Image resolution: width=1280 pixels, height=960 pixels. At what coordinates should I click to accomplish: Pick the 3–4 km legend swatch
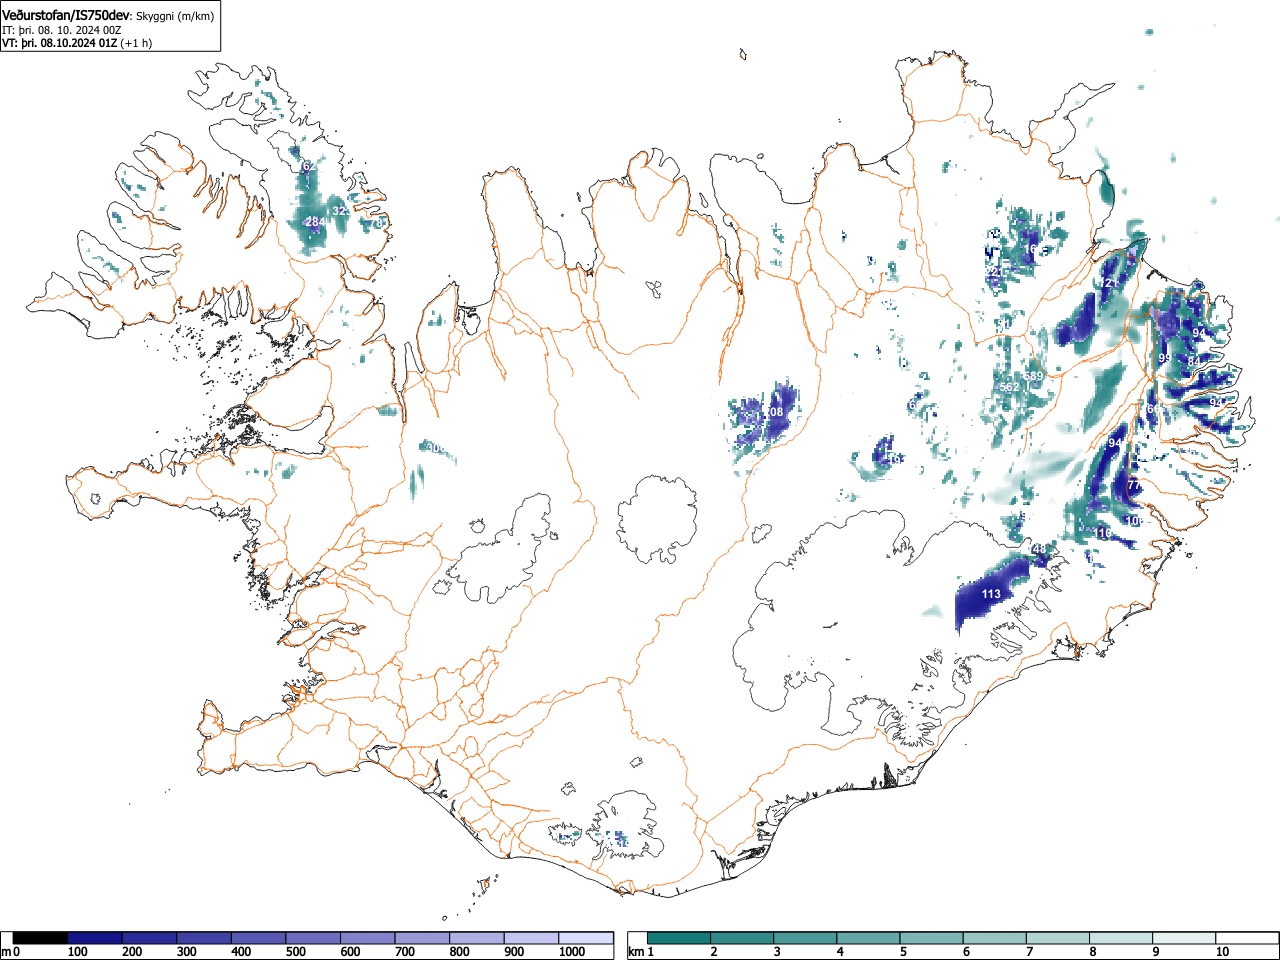point(805,938)
